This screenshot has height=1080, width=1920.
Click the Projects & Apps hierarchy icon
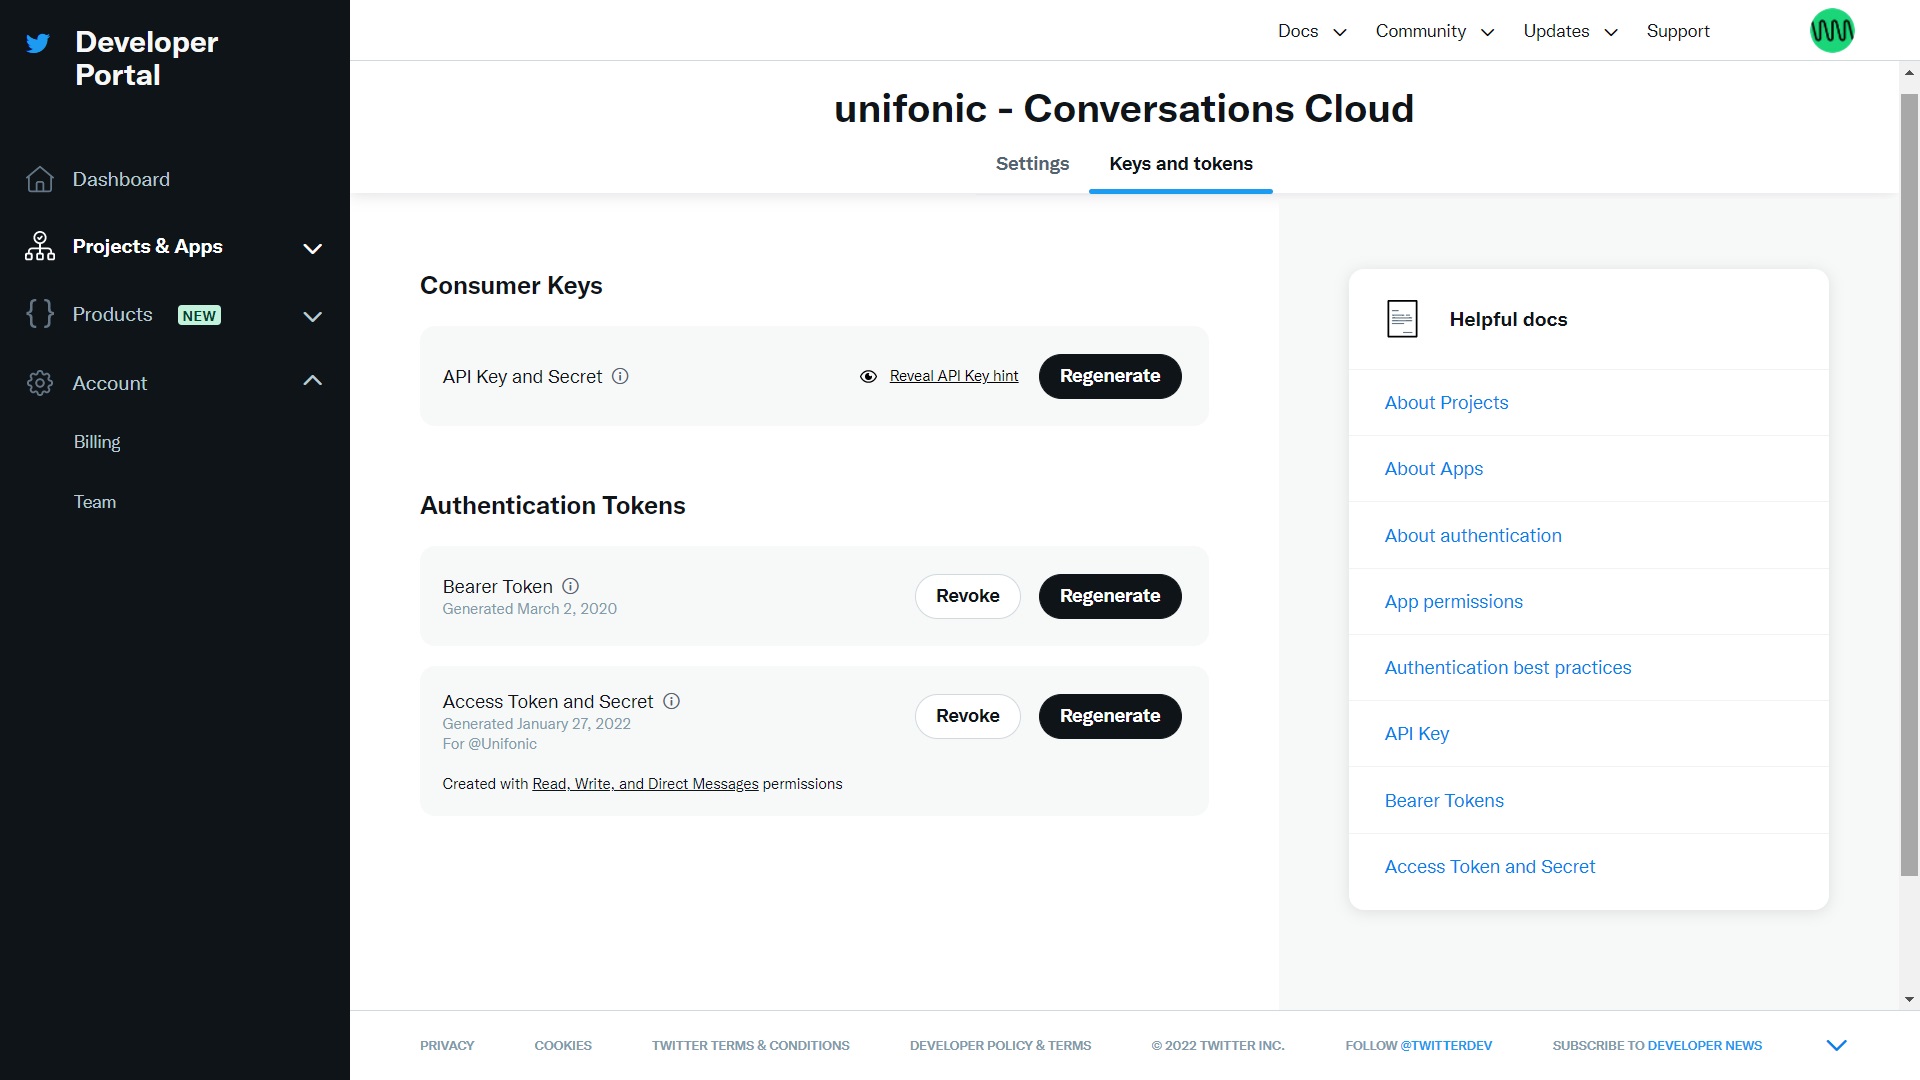pyautogui.click(x=40, y=246)
